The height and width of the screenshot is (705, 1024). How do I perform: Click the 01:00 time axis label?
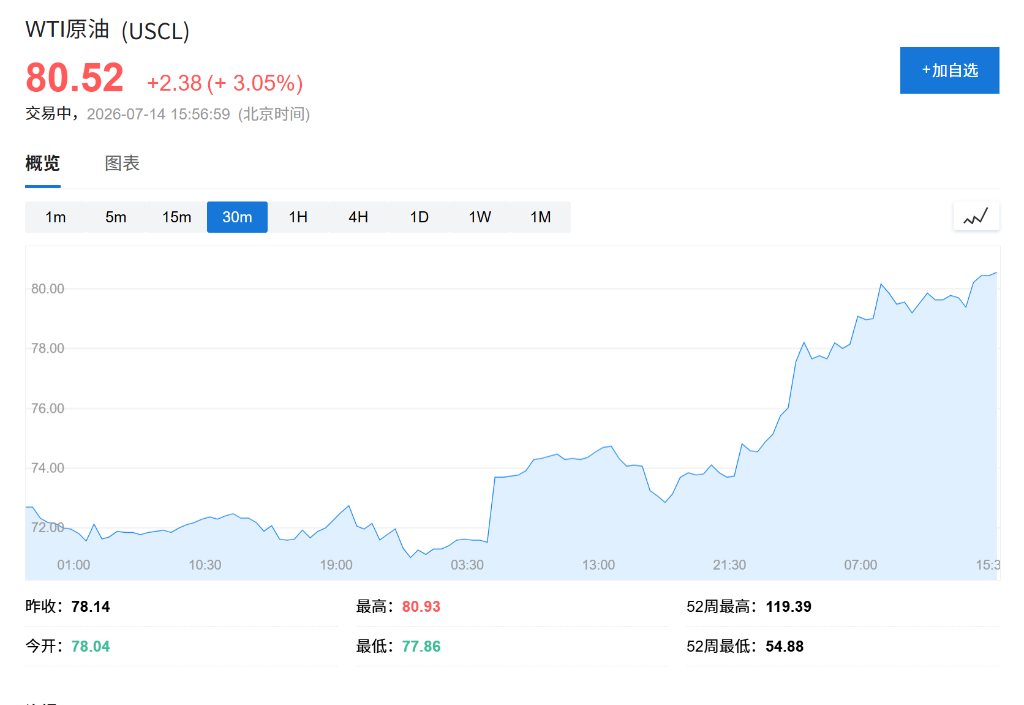(73, 565)
